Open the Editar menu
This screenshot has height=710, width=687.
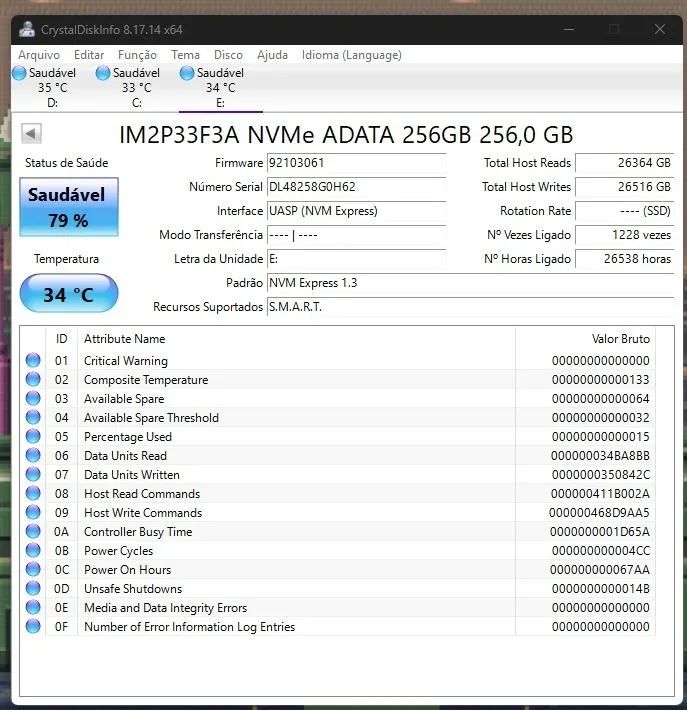[89, 55]
